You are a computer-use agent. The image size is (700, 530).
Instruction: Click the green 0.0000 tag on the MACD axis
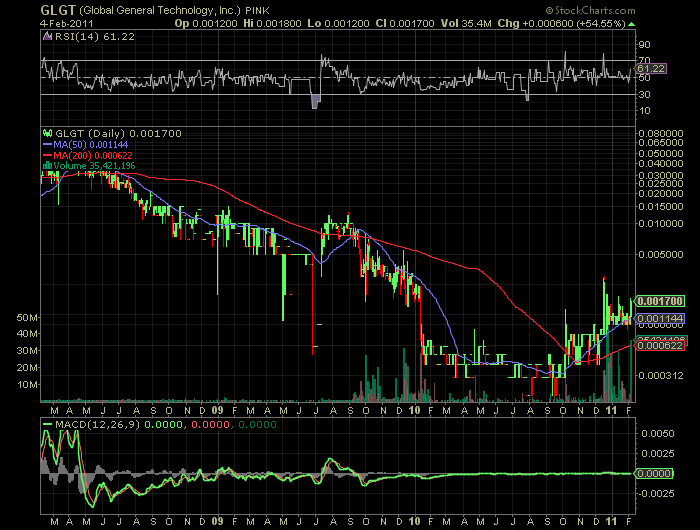tap(654, 473)
